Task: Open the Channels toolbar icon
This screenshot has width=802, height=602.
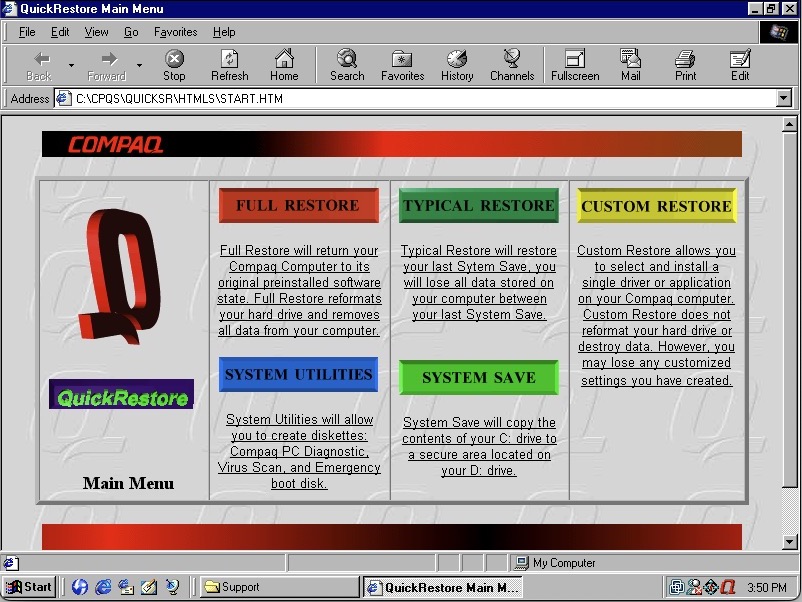Action: click(511, 65)
